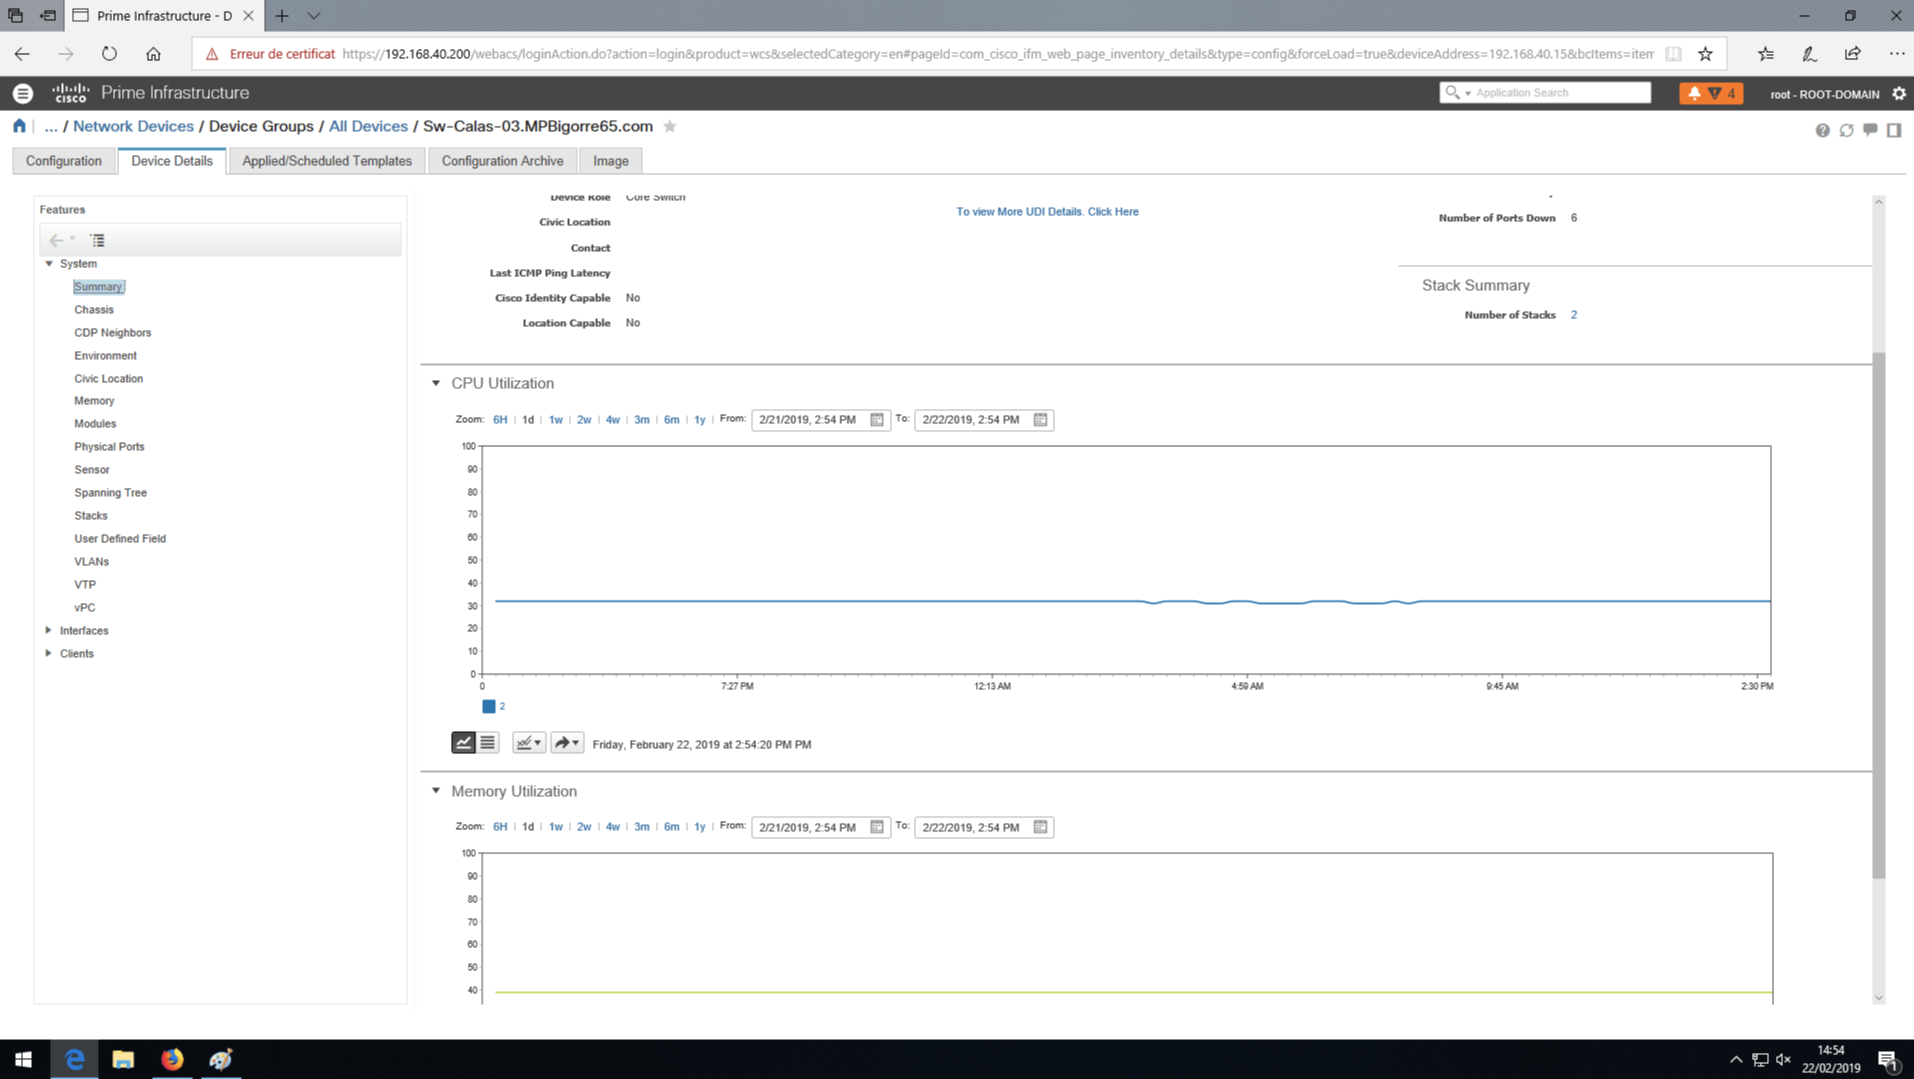Viewport: 1914px width, 1079px height.
Task: Expand the Clients tree node
Action: [49, 653]
